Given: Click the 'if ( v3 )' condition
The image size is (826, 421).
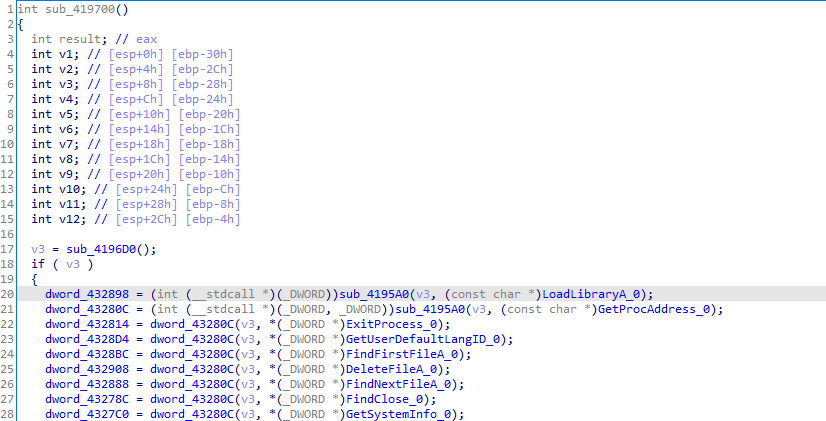Looking at the screenshot, I should tap(62, 265).
